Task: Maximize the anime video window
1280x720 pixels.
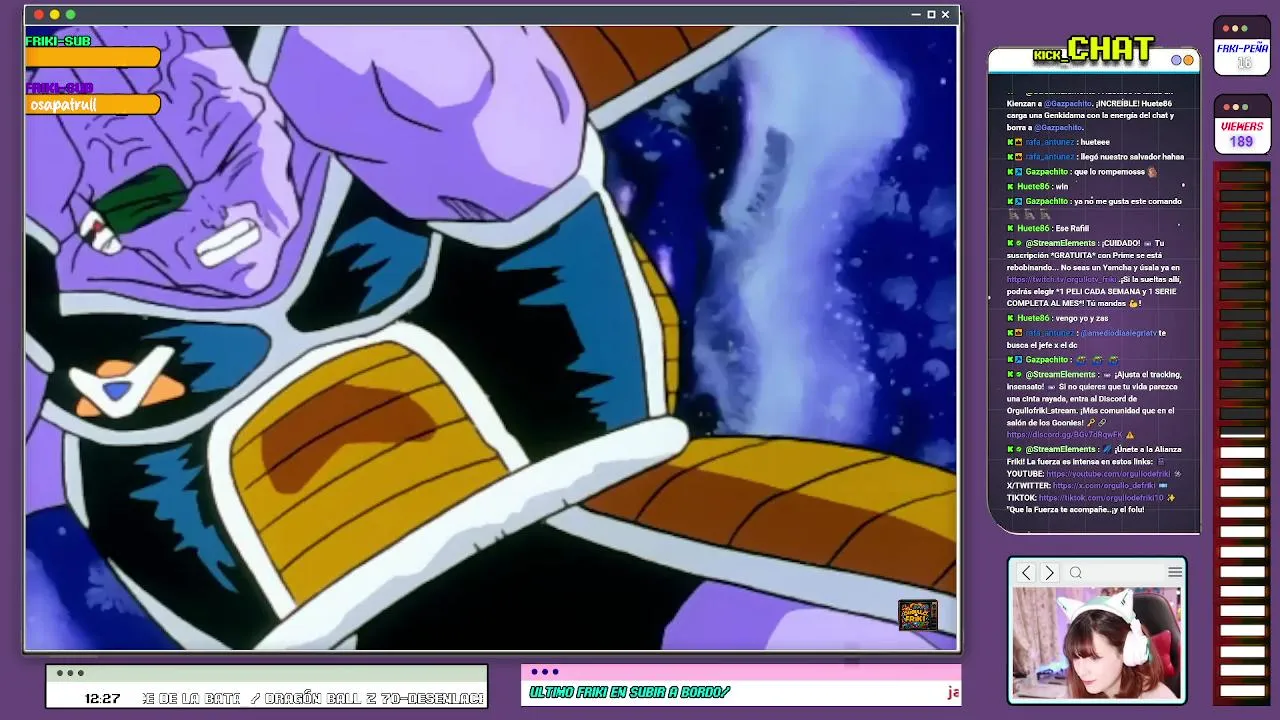Action: click(x=931, y=14)
